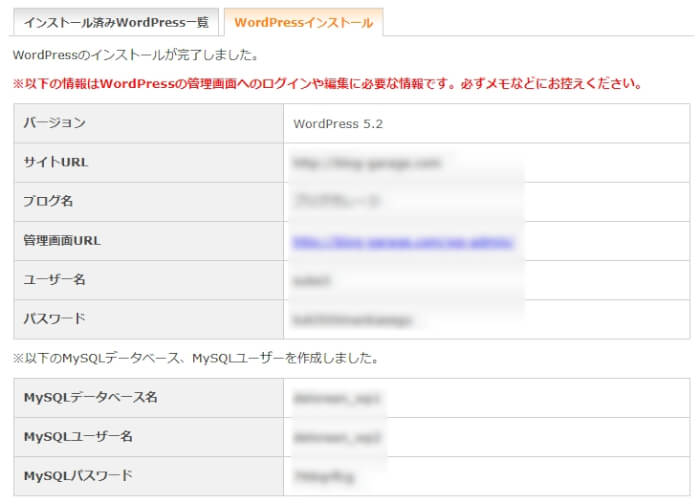The image size is (700, 504).
Task: Click the blurred MySQLユーザー名 value
Action: coord(337,437)
